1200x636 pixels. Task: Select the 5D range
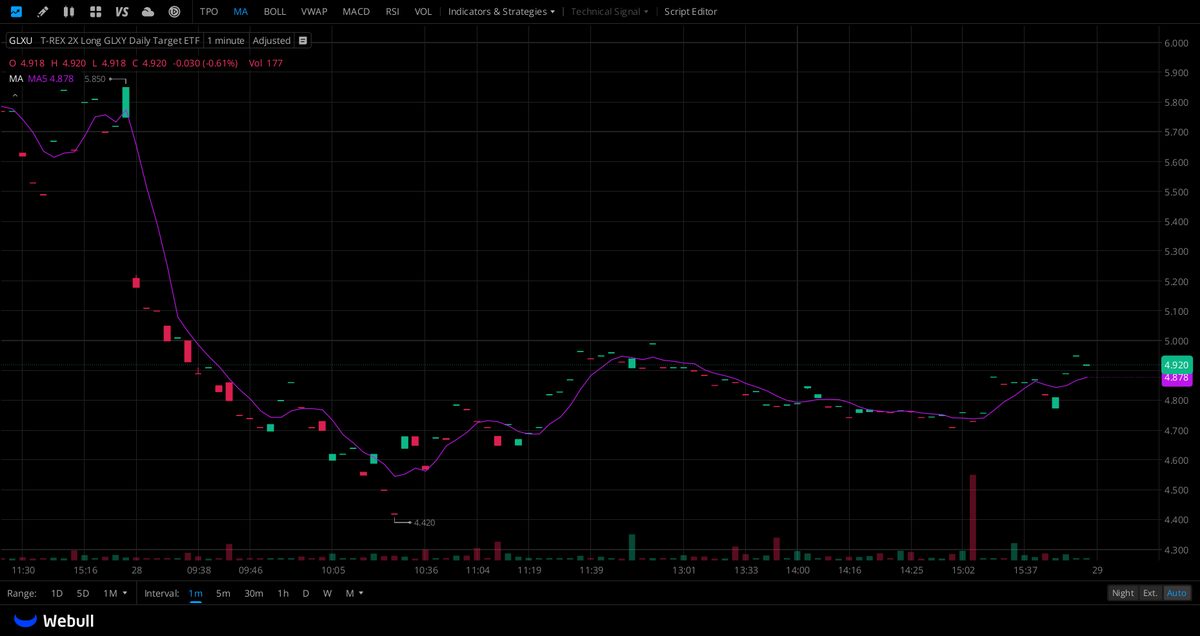point(83,593)
